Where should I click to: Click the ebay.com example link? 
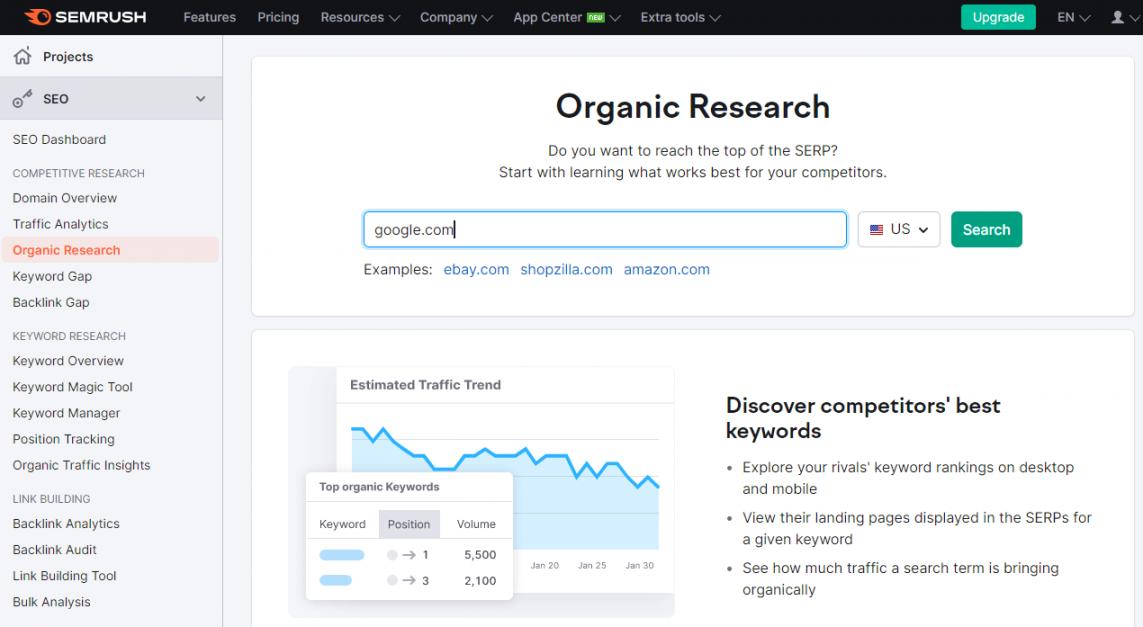tap(476, 270)
